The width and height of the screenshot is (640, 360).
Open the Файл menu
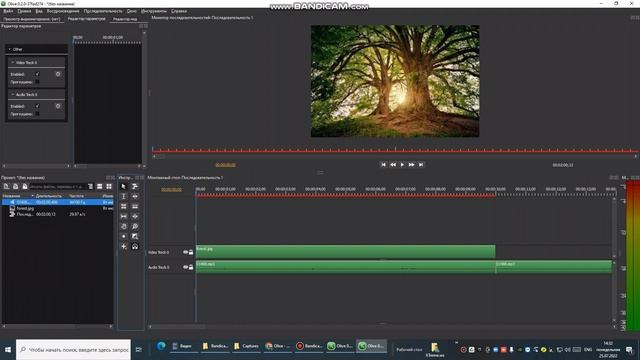point(8,11)
